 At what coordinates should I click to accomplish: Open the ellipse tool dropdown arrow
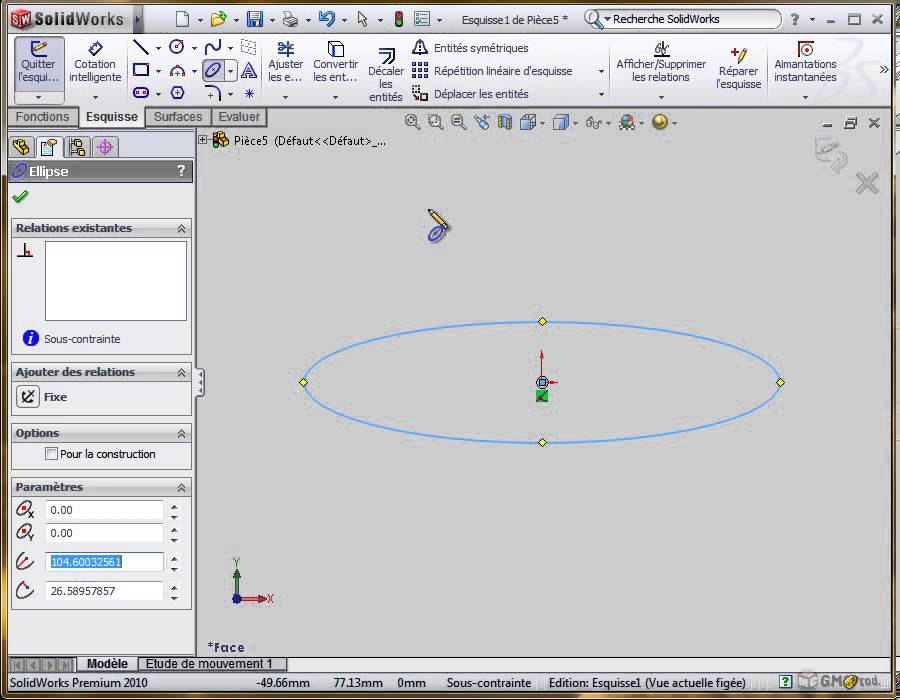pyautogui.click(x=230, y=71)
